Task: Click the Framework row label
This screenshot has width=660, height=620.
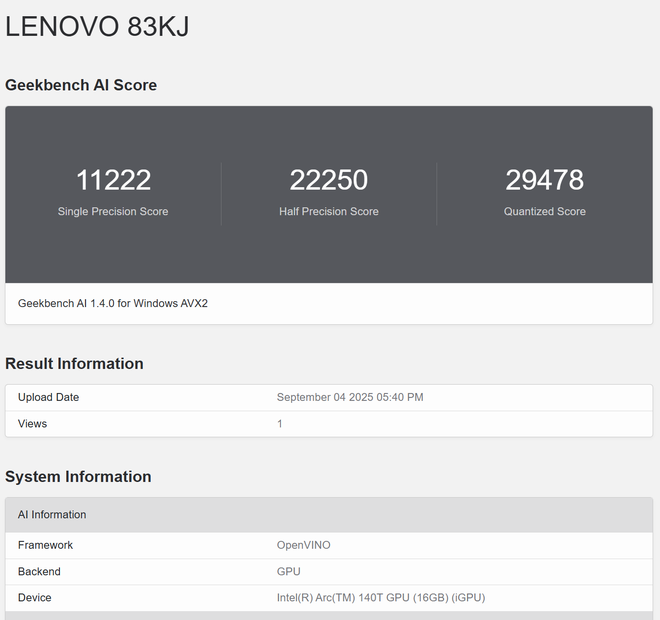Action: pos(45,545)
